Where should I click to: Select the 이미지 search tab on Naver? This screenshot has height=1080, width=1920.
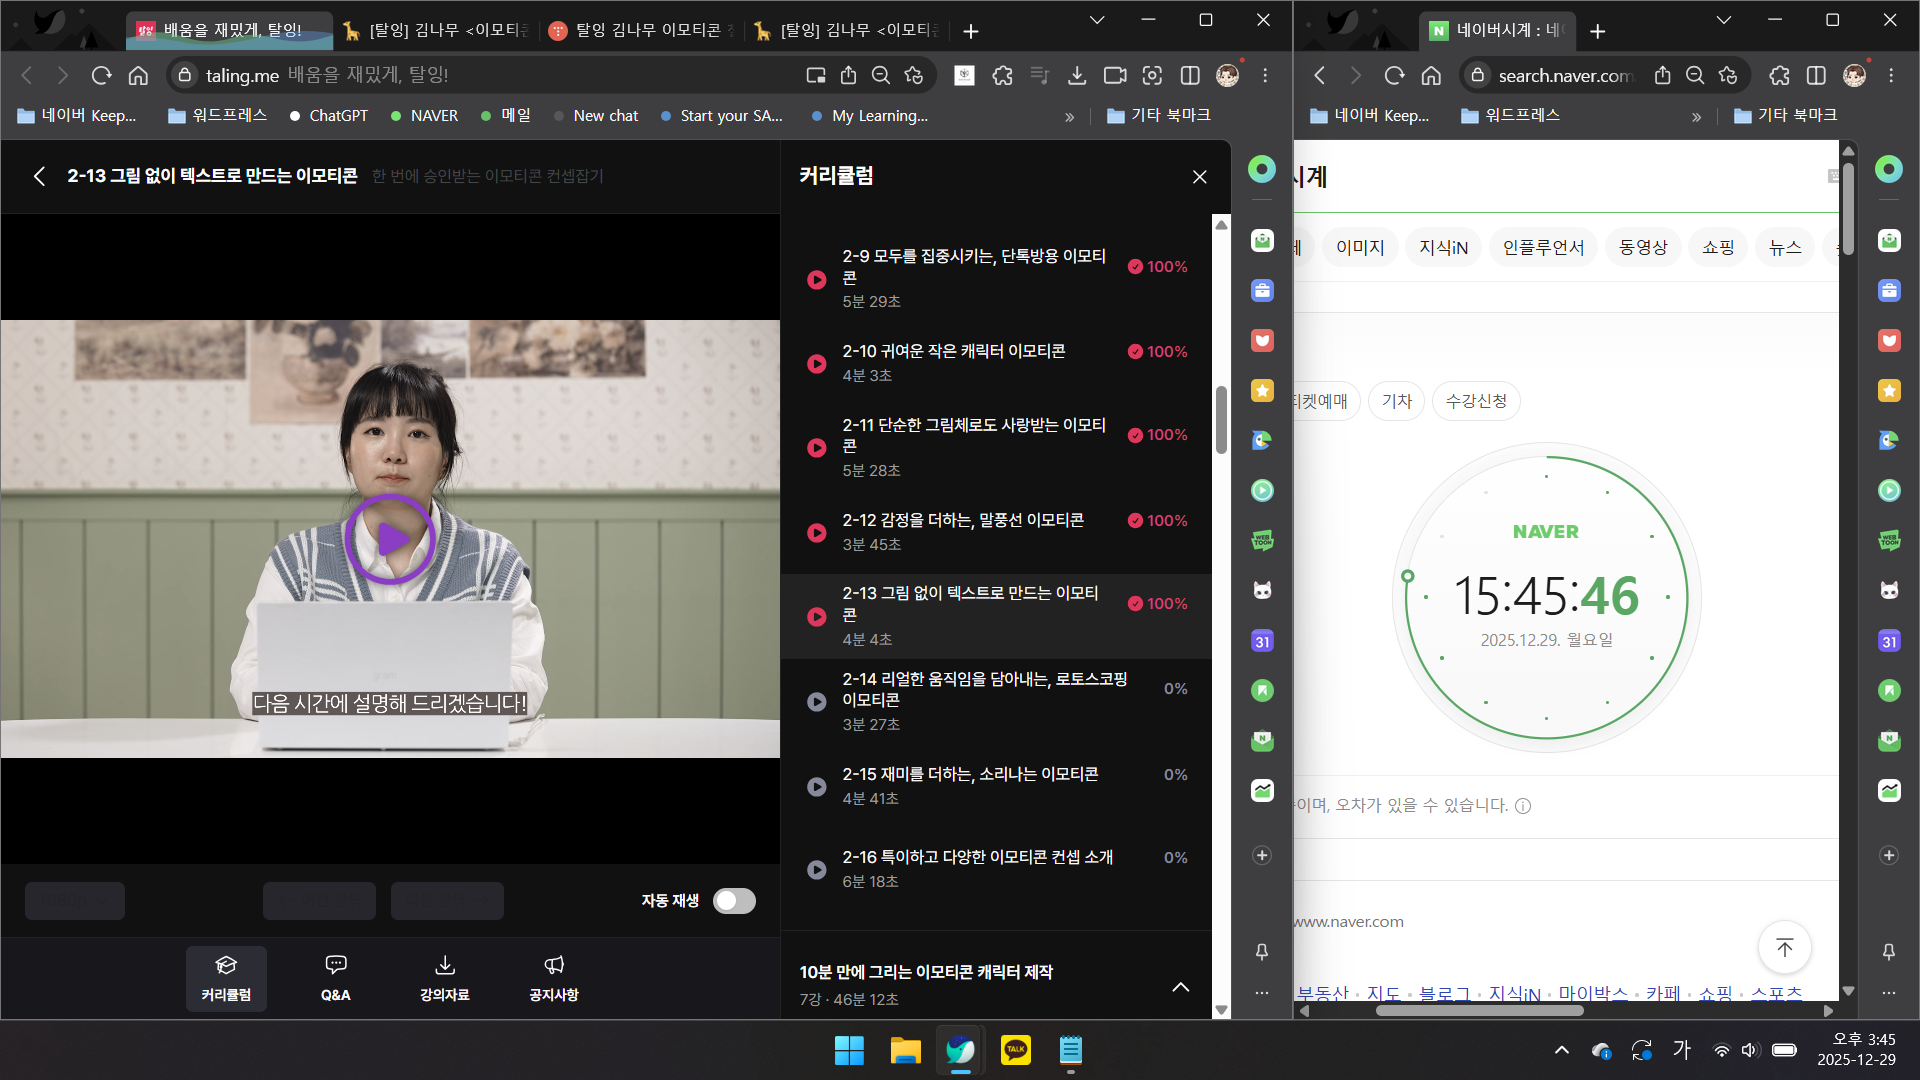click(x=1359, y=247)
